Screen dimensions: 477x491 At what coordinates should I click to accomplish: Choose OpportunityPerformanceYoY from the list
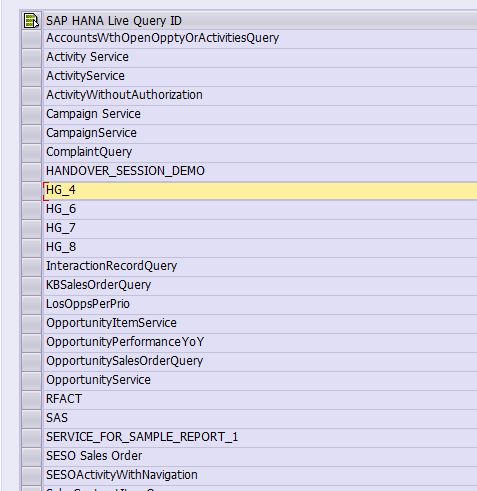click(x=125, y=342)
